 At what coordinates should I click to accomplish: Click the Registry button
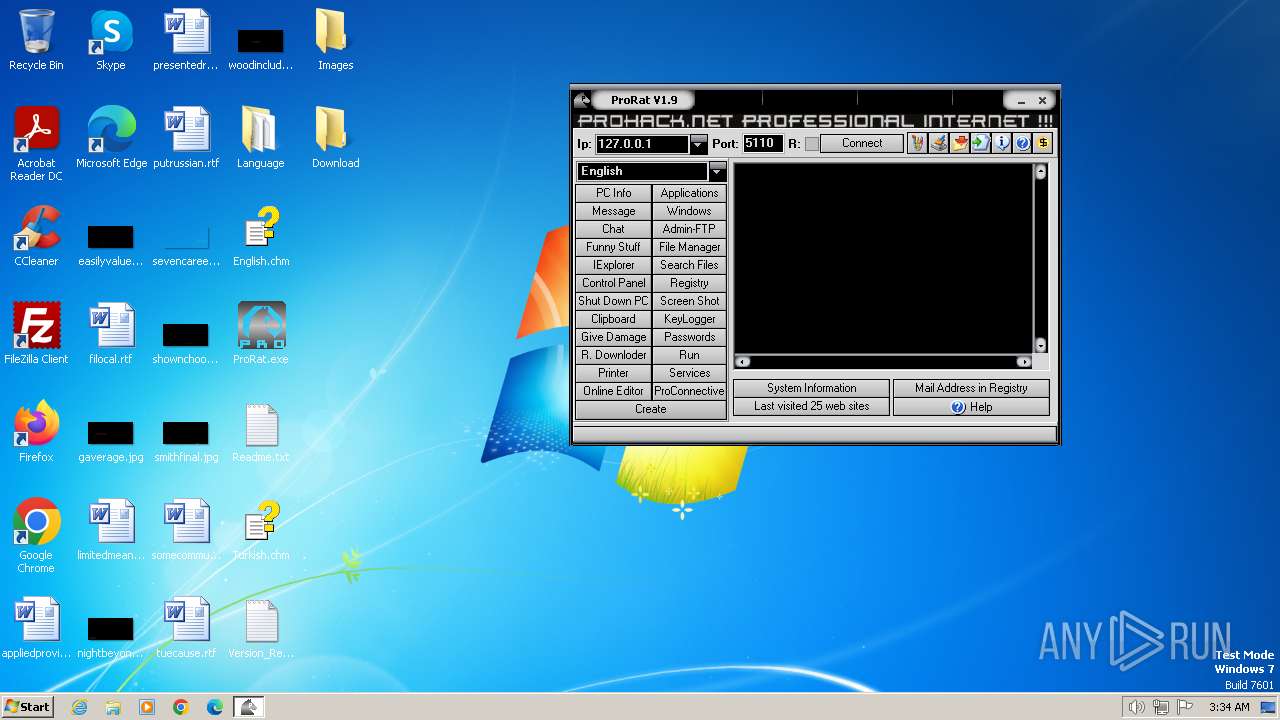pos(689,283)
